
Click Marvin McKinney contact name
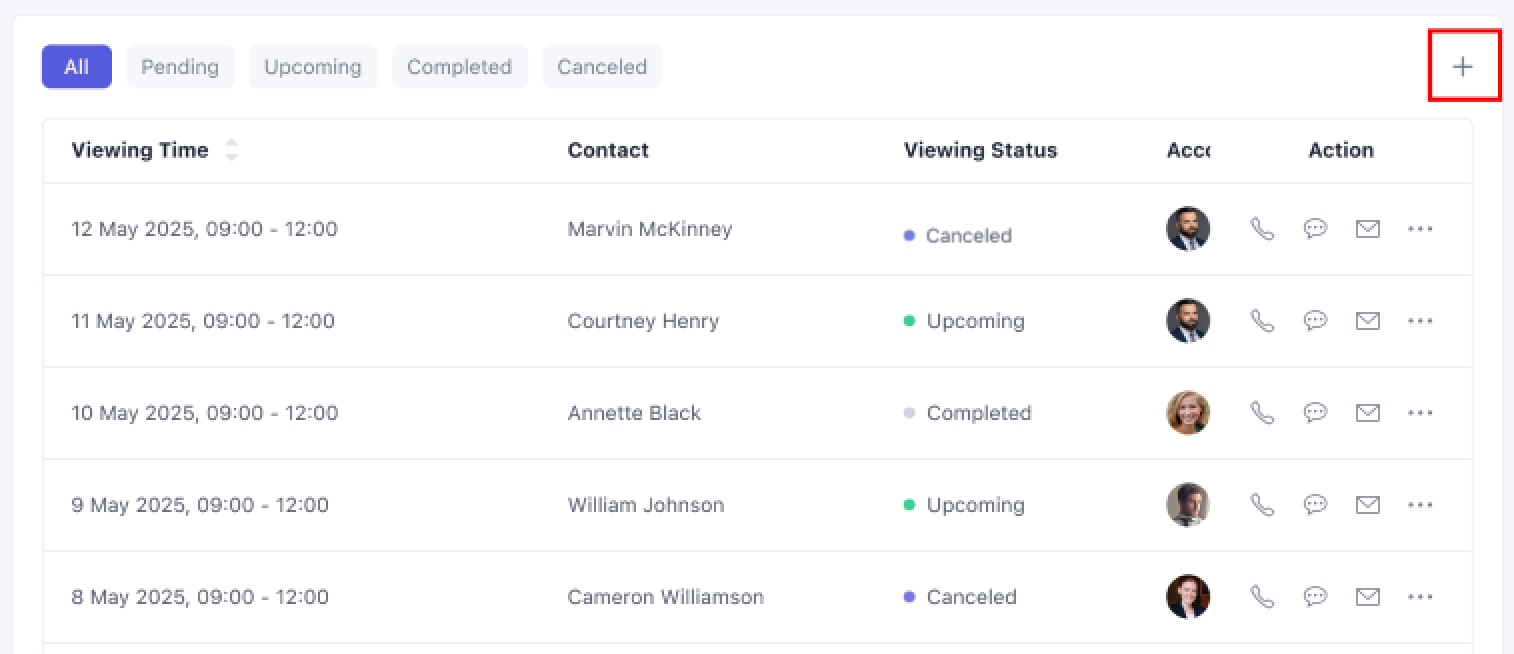(650, 229)
